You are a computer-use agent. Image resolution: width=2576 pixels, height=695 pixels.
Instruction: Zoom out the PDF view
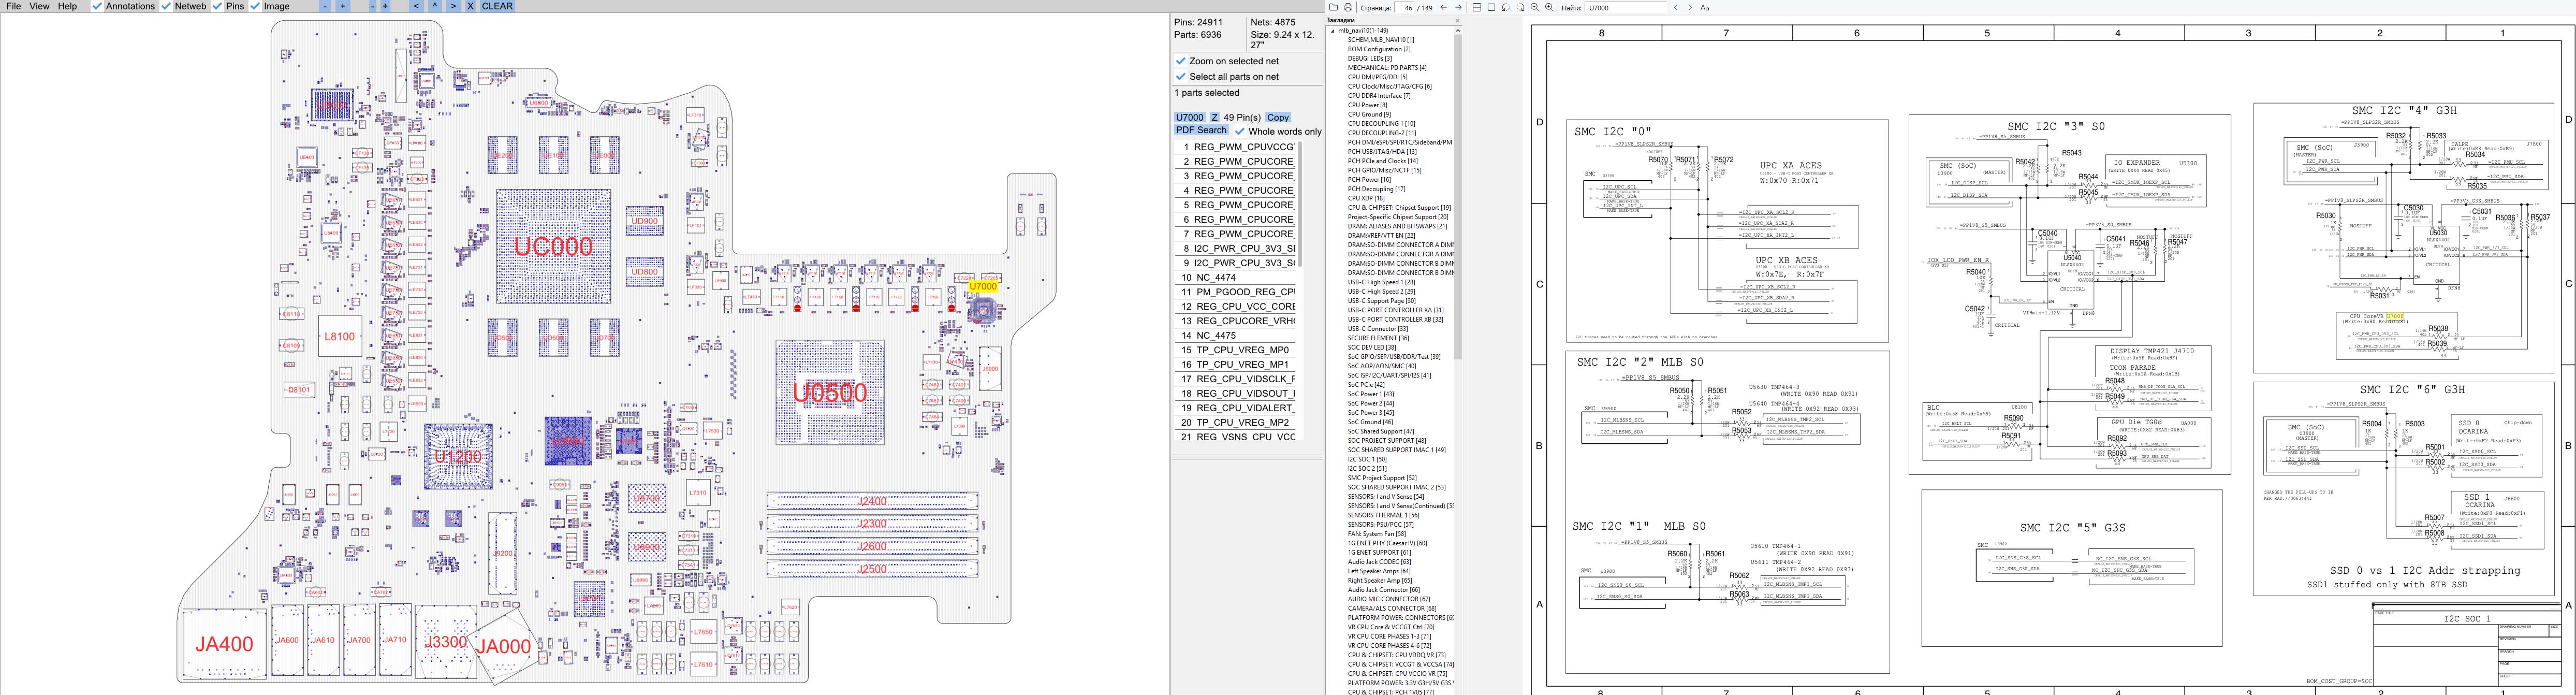click(1535, 7)
